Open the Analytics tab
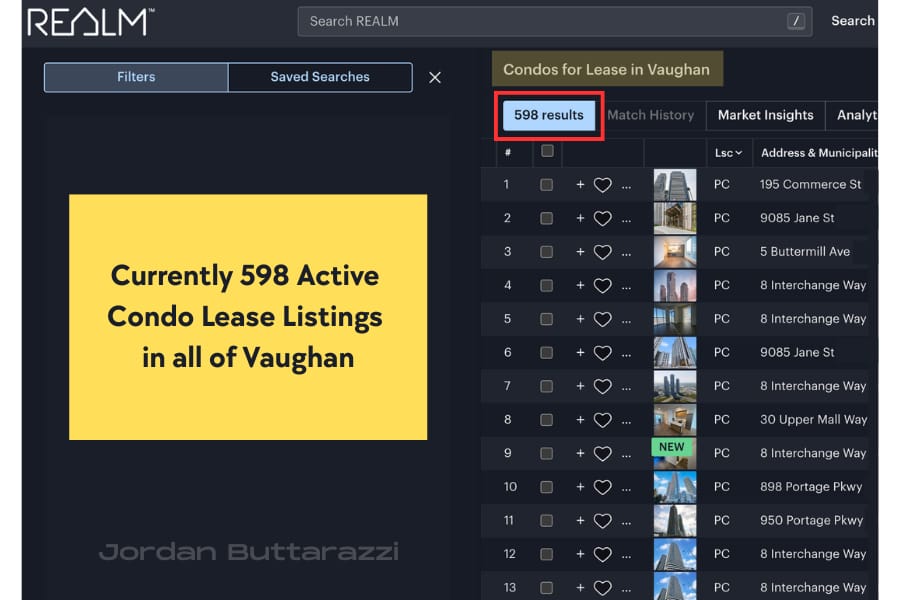900x600 pixels. pyautogui.click(x=854, y=115)
